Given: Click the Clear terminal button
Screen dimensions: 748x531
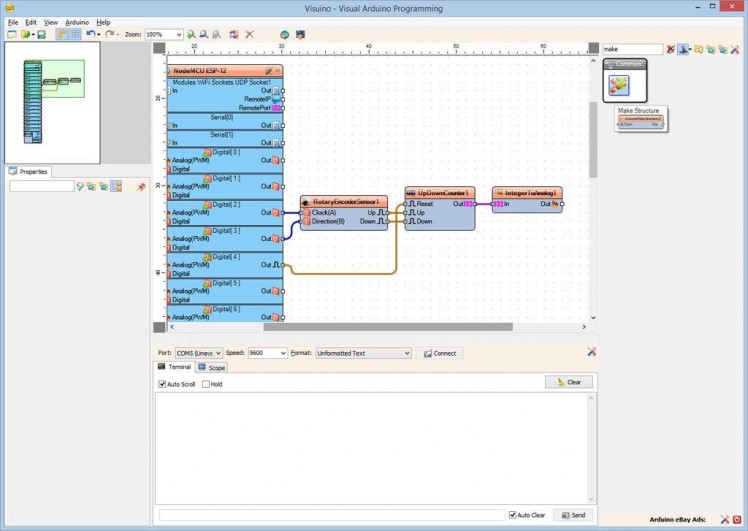Looking at the screenshot, I should click(x=569, y=382).
